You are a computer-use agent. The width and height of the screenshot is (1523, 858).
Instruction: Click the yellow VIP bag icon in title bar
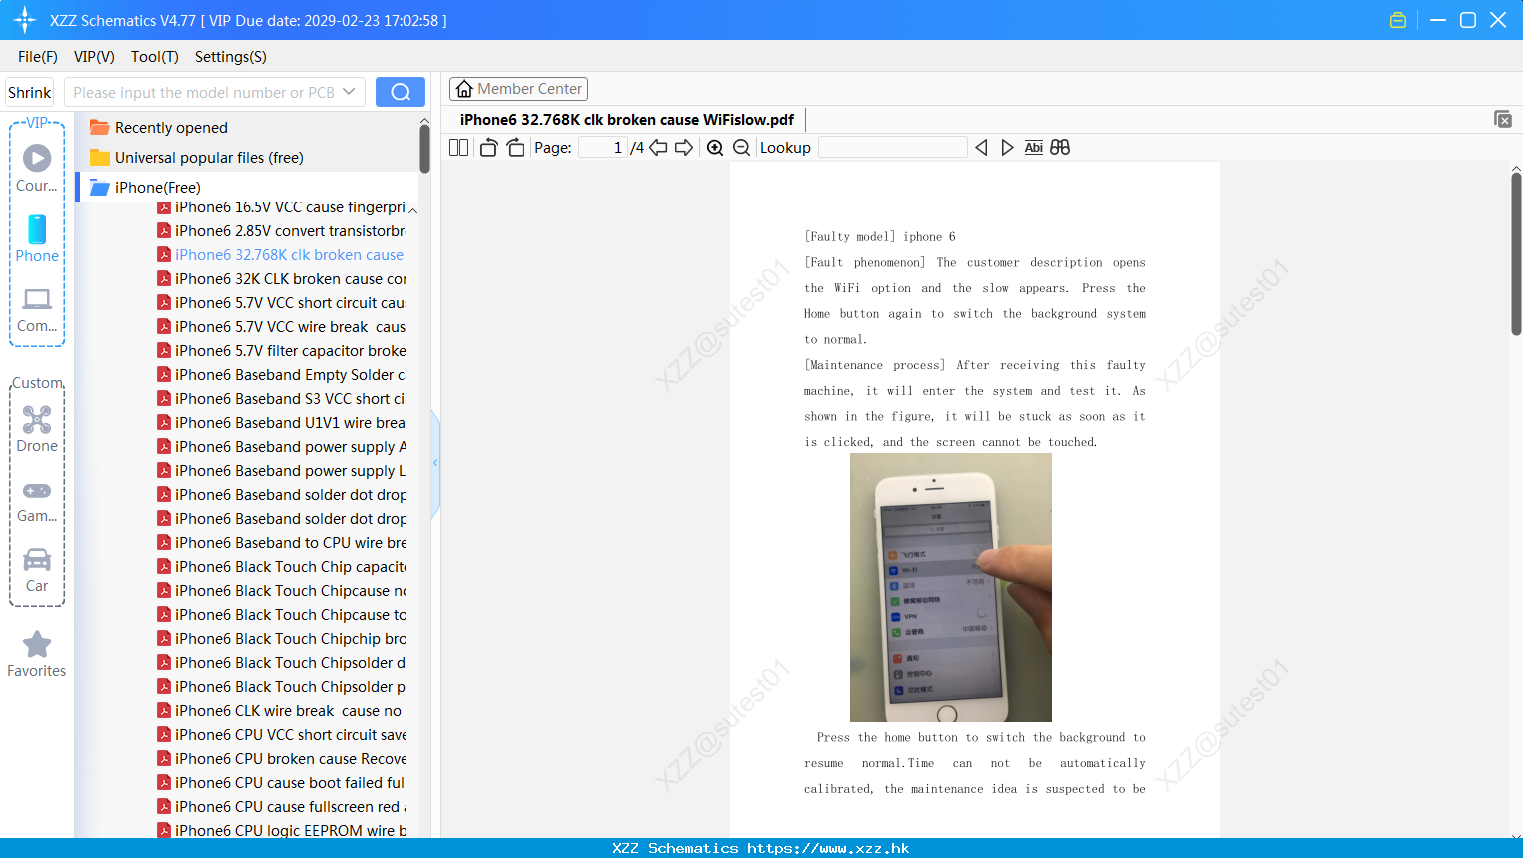coord(1398,20)
